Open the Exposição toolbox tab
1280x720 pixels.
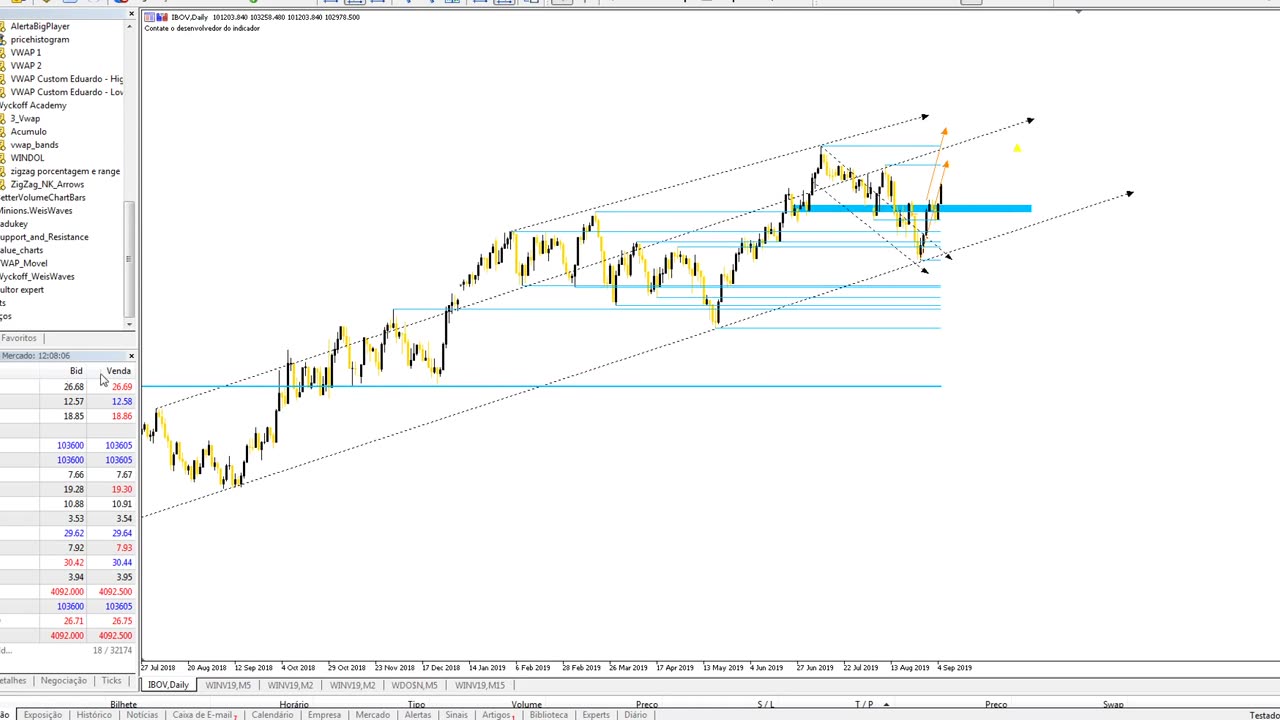pyautogui.click(x=42, y=715)
